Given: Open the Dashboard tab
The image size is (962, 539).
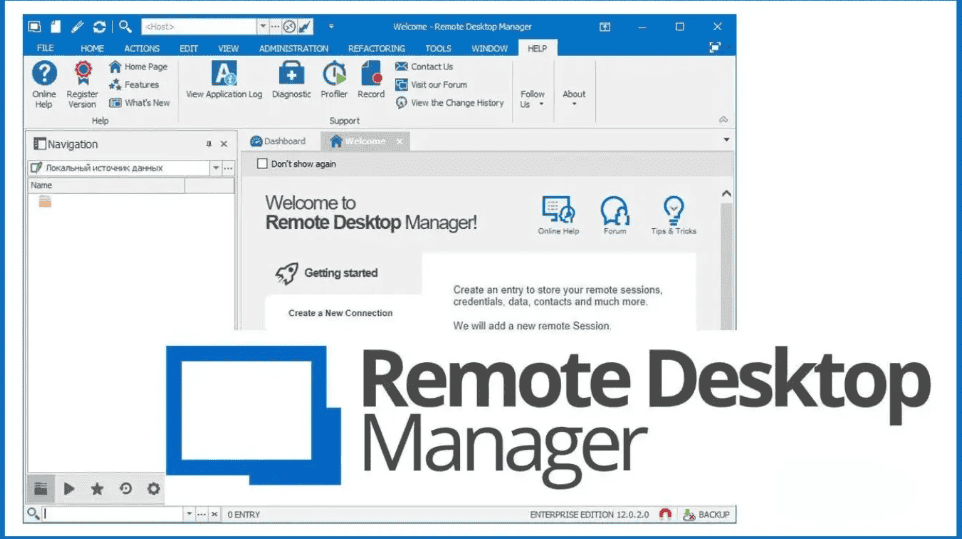Looking at the screenshot, I should pos(278,141).
